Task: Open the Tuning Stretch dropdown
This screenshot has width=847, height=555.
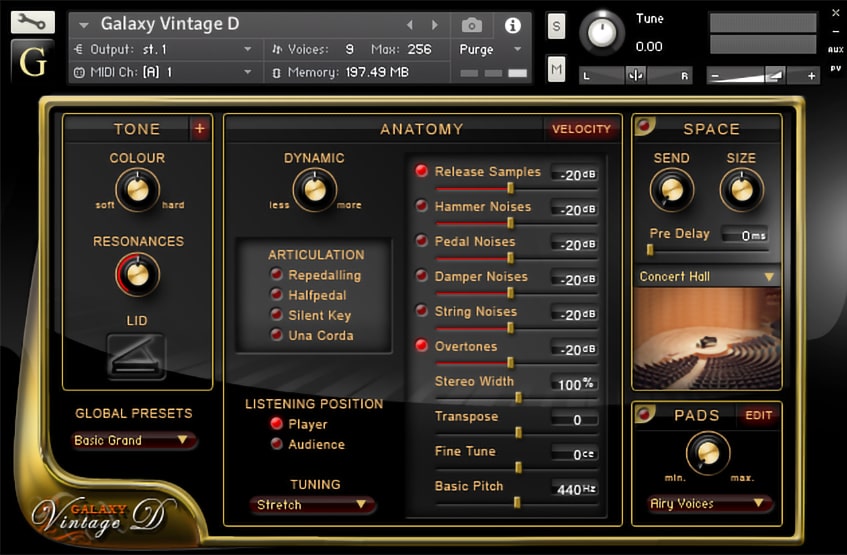Action: click(312, 505)
